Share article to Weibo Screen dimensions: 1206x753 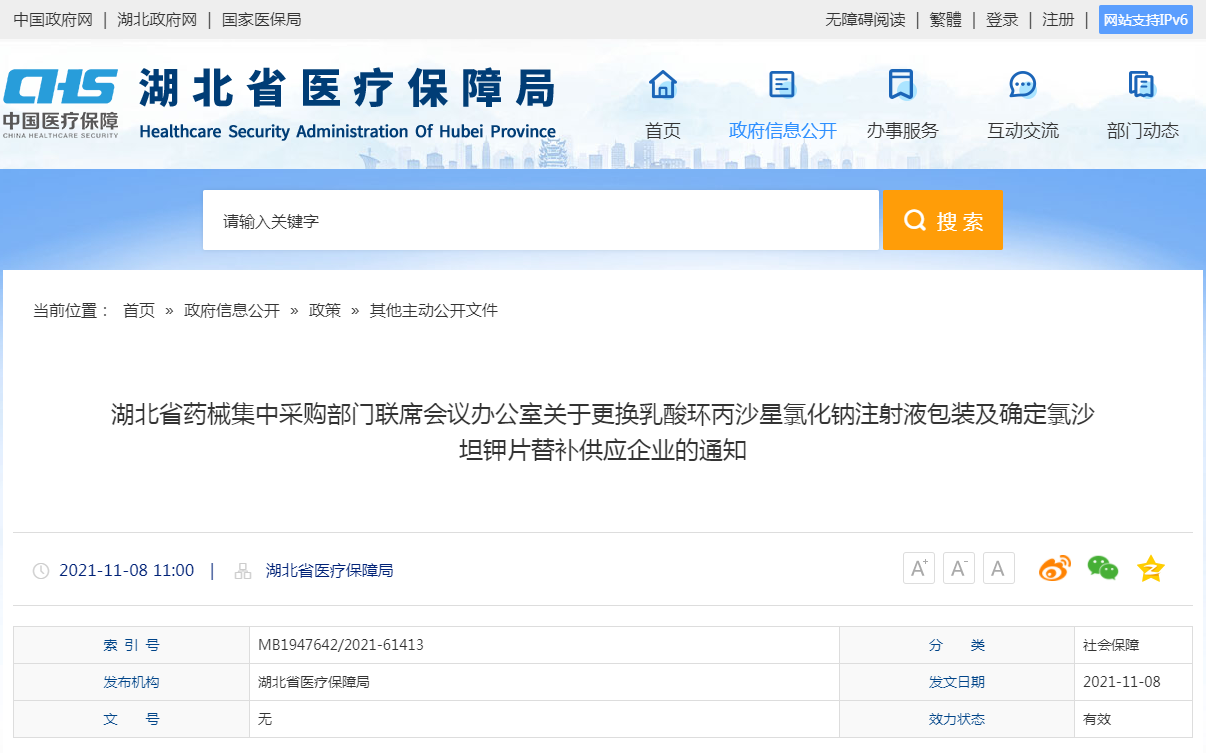coord(1054,568)
